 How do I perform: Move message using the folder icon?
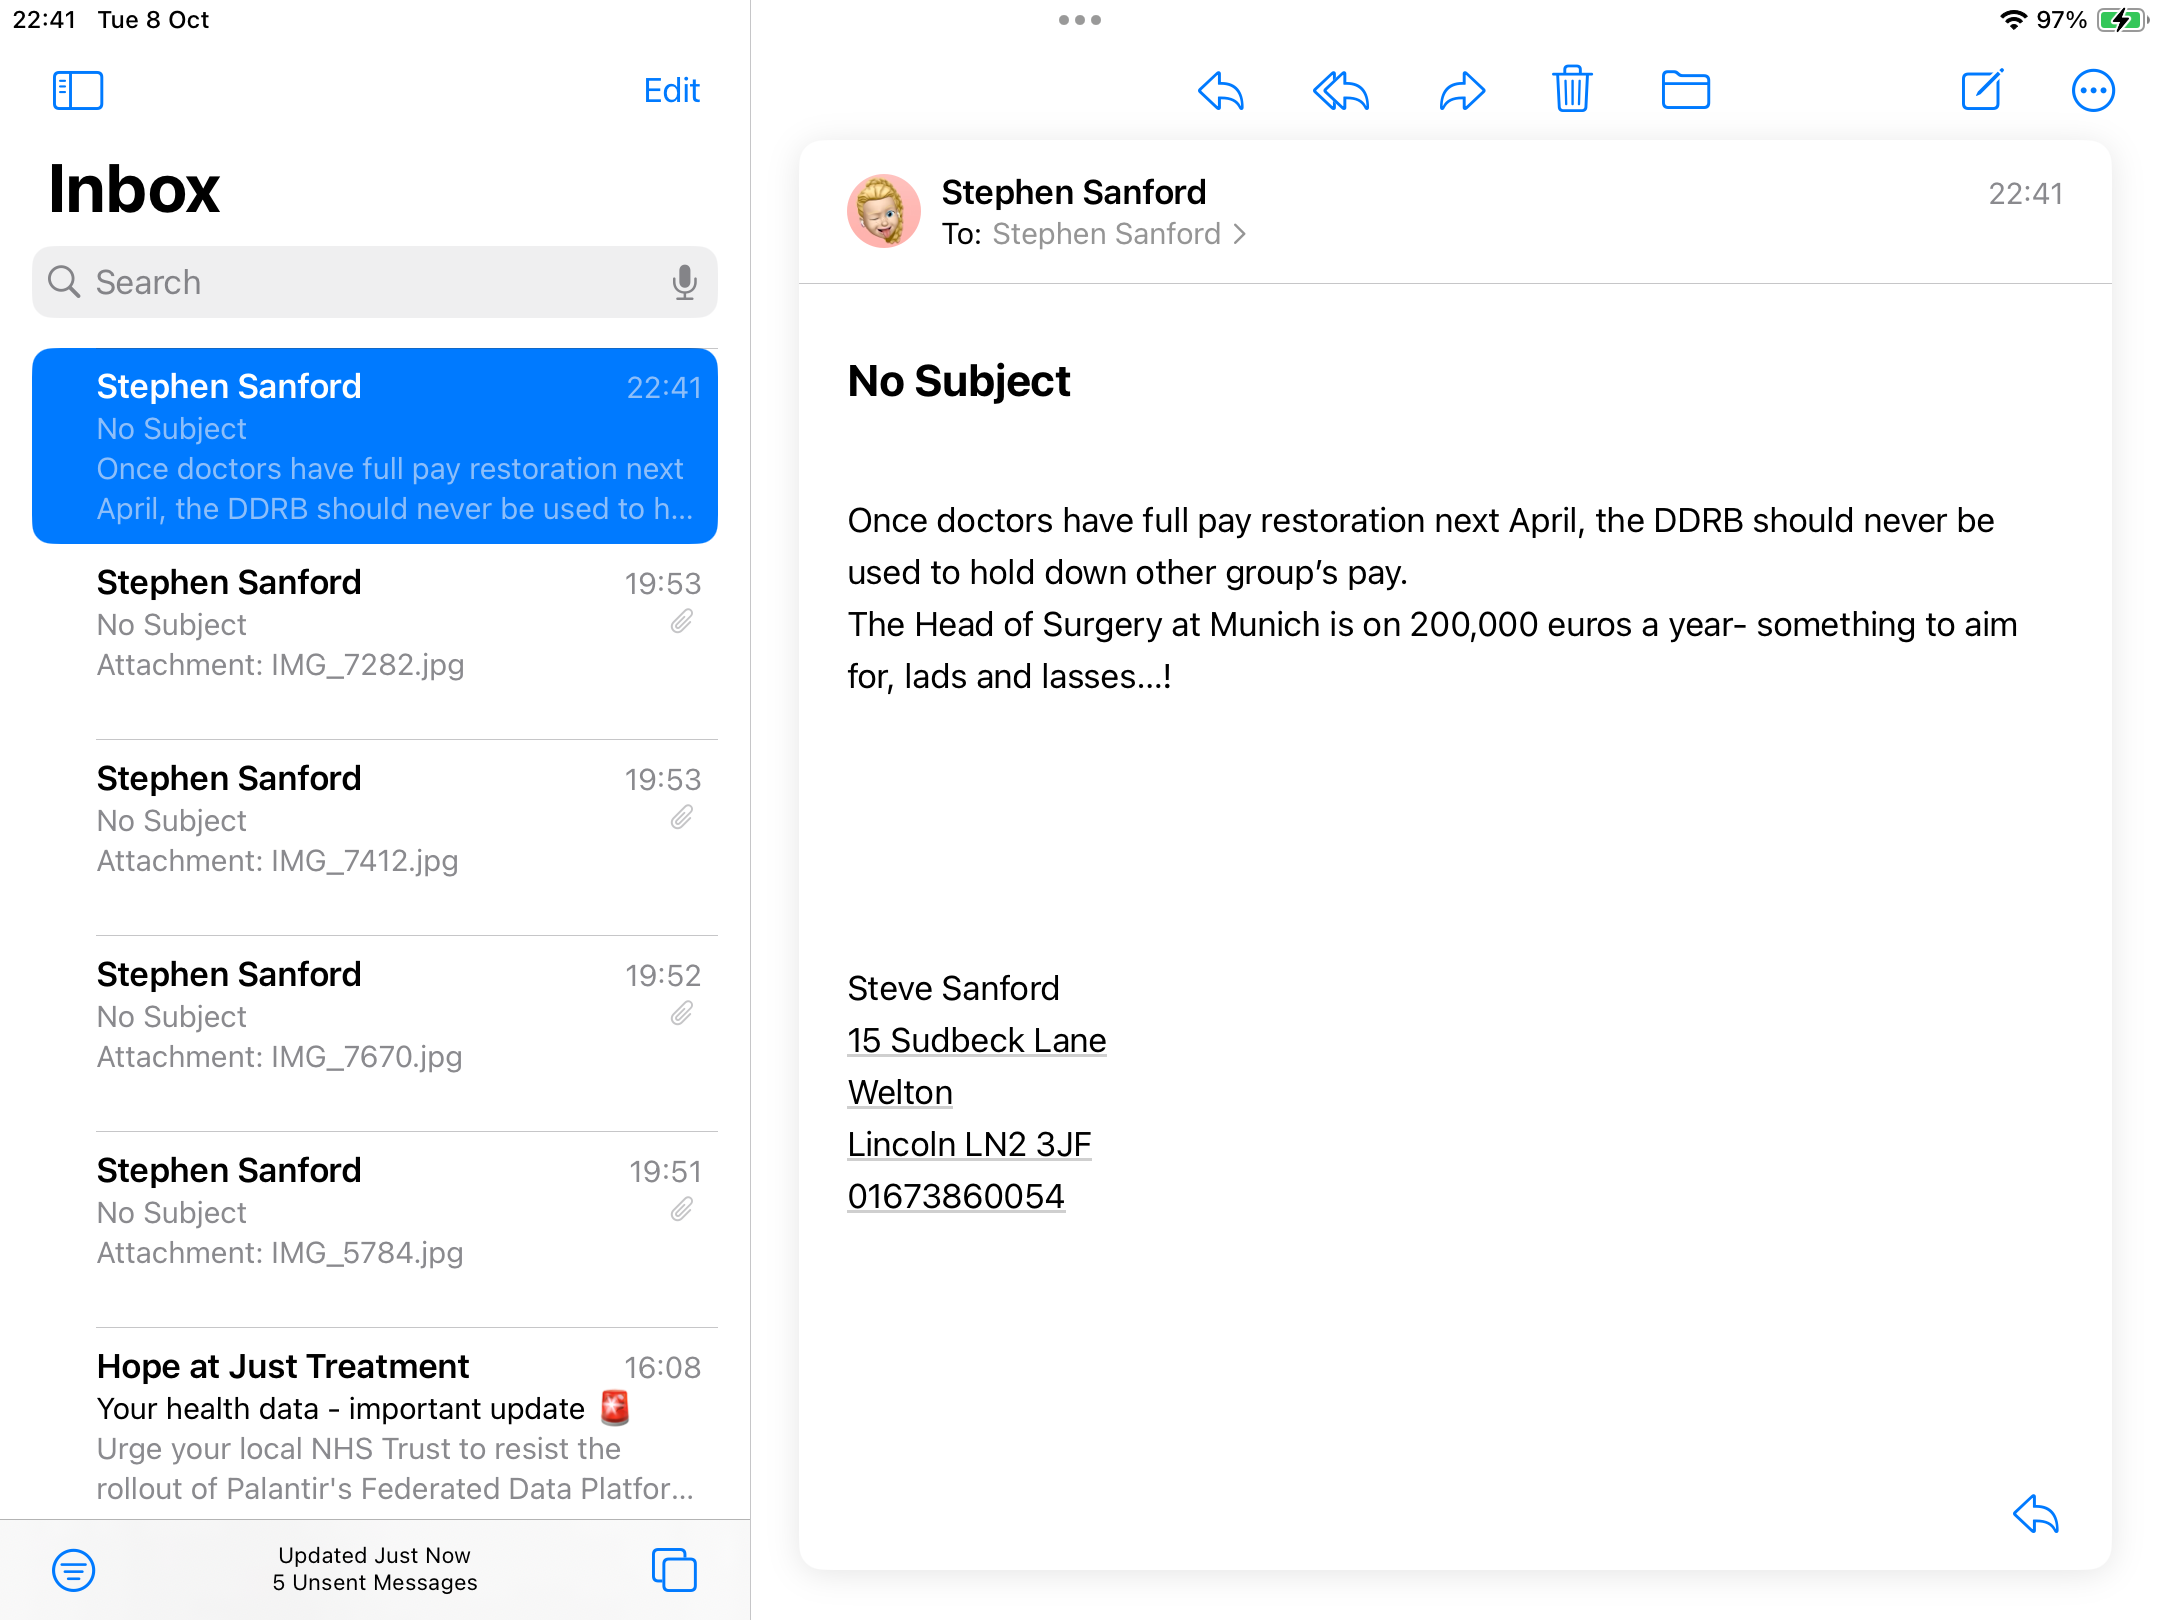(x=1686, y=91)
